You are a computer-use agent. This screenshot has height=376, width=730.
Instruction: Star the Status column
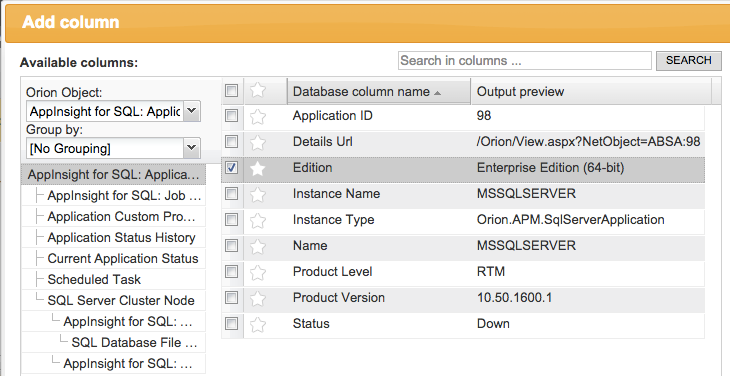point(257,325)
